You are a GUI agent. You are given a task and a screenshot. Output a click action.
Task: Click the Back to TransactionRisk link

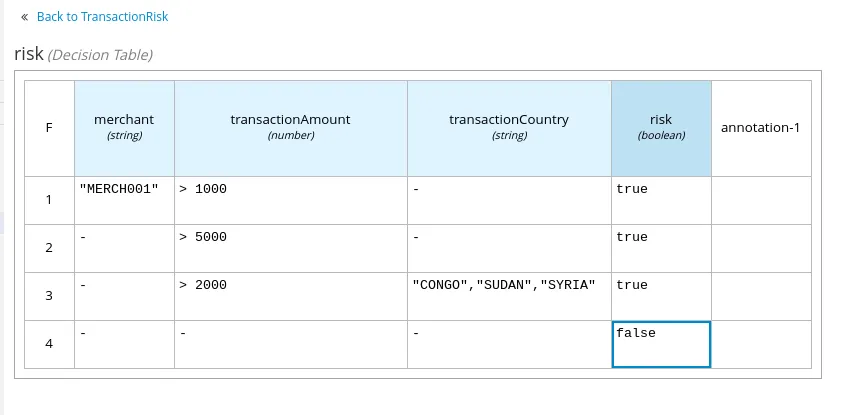[103, 17]
